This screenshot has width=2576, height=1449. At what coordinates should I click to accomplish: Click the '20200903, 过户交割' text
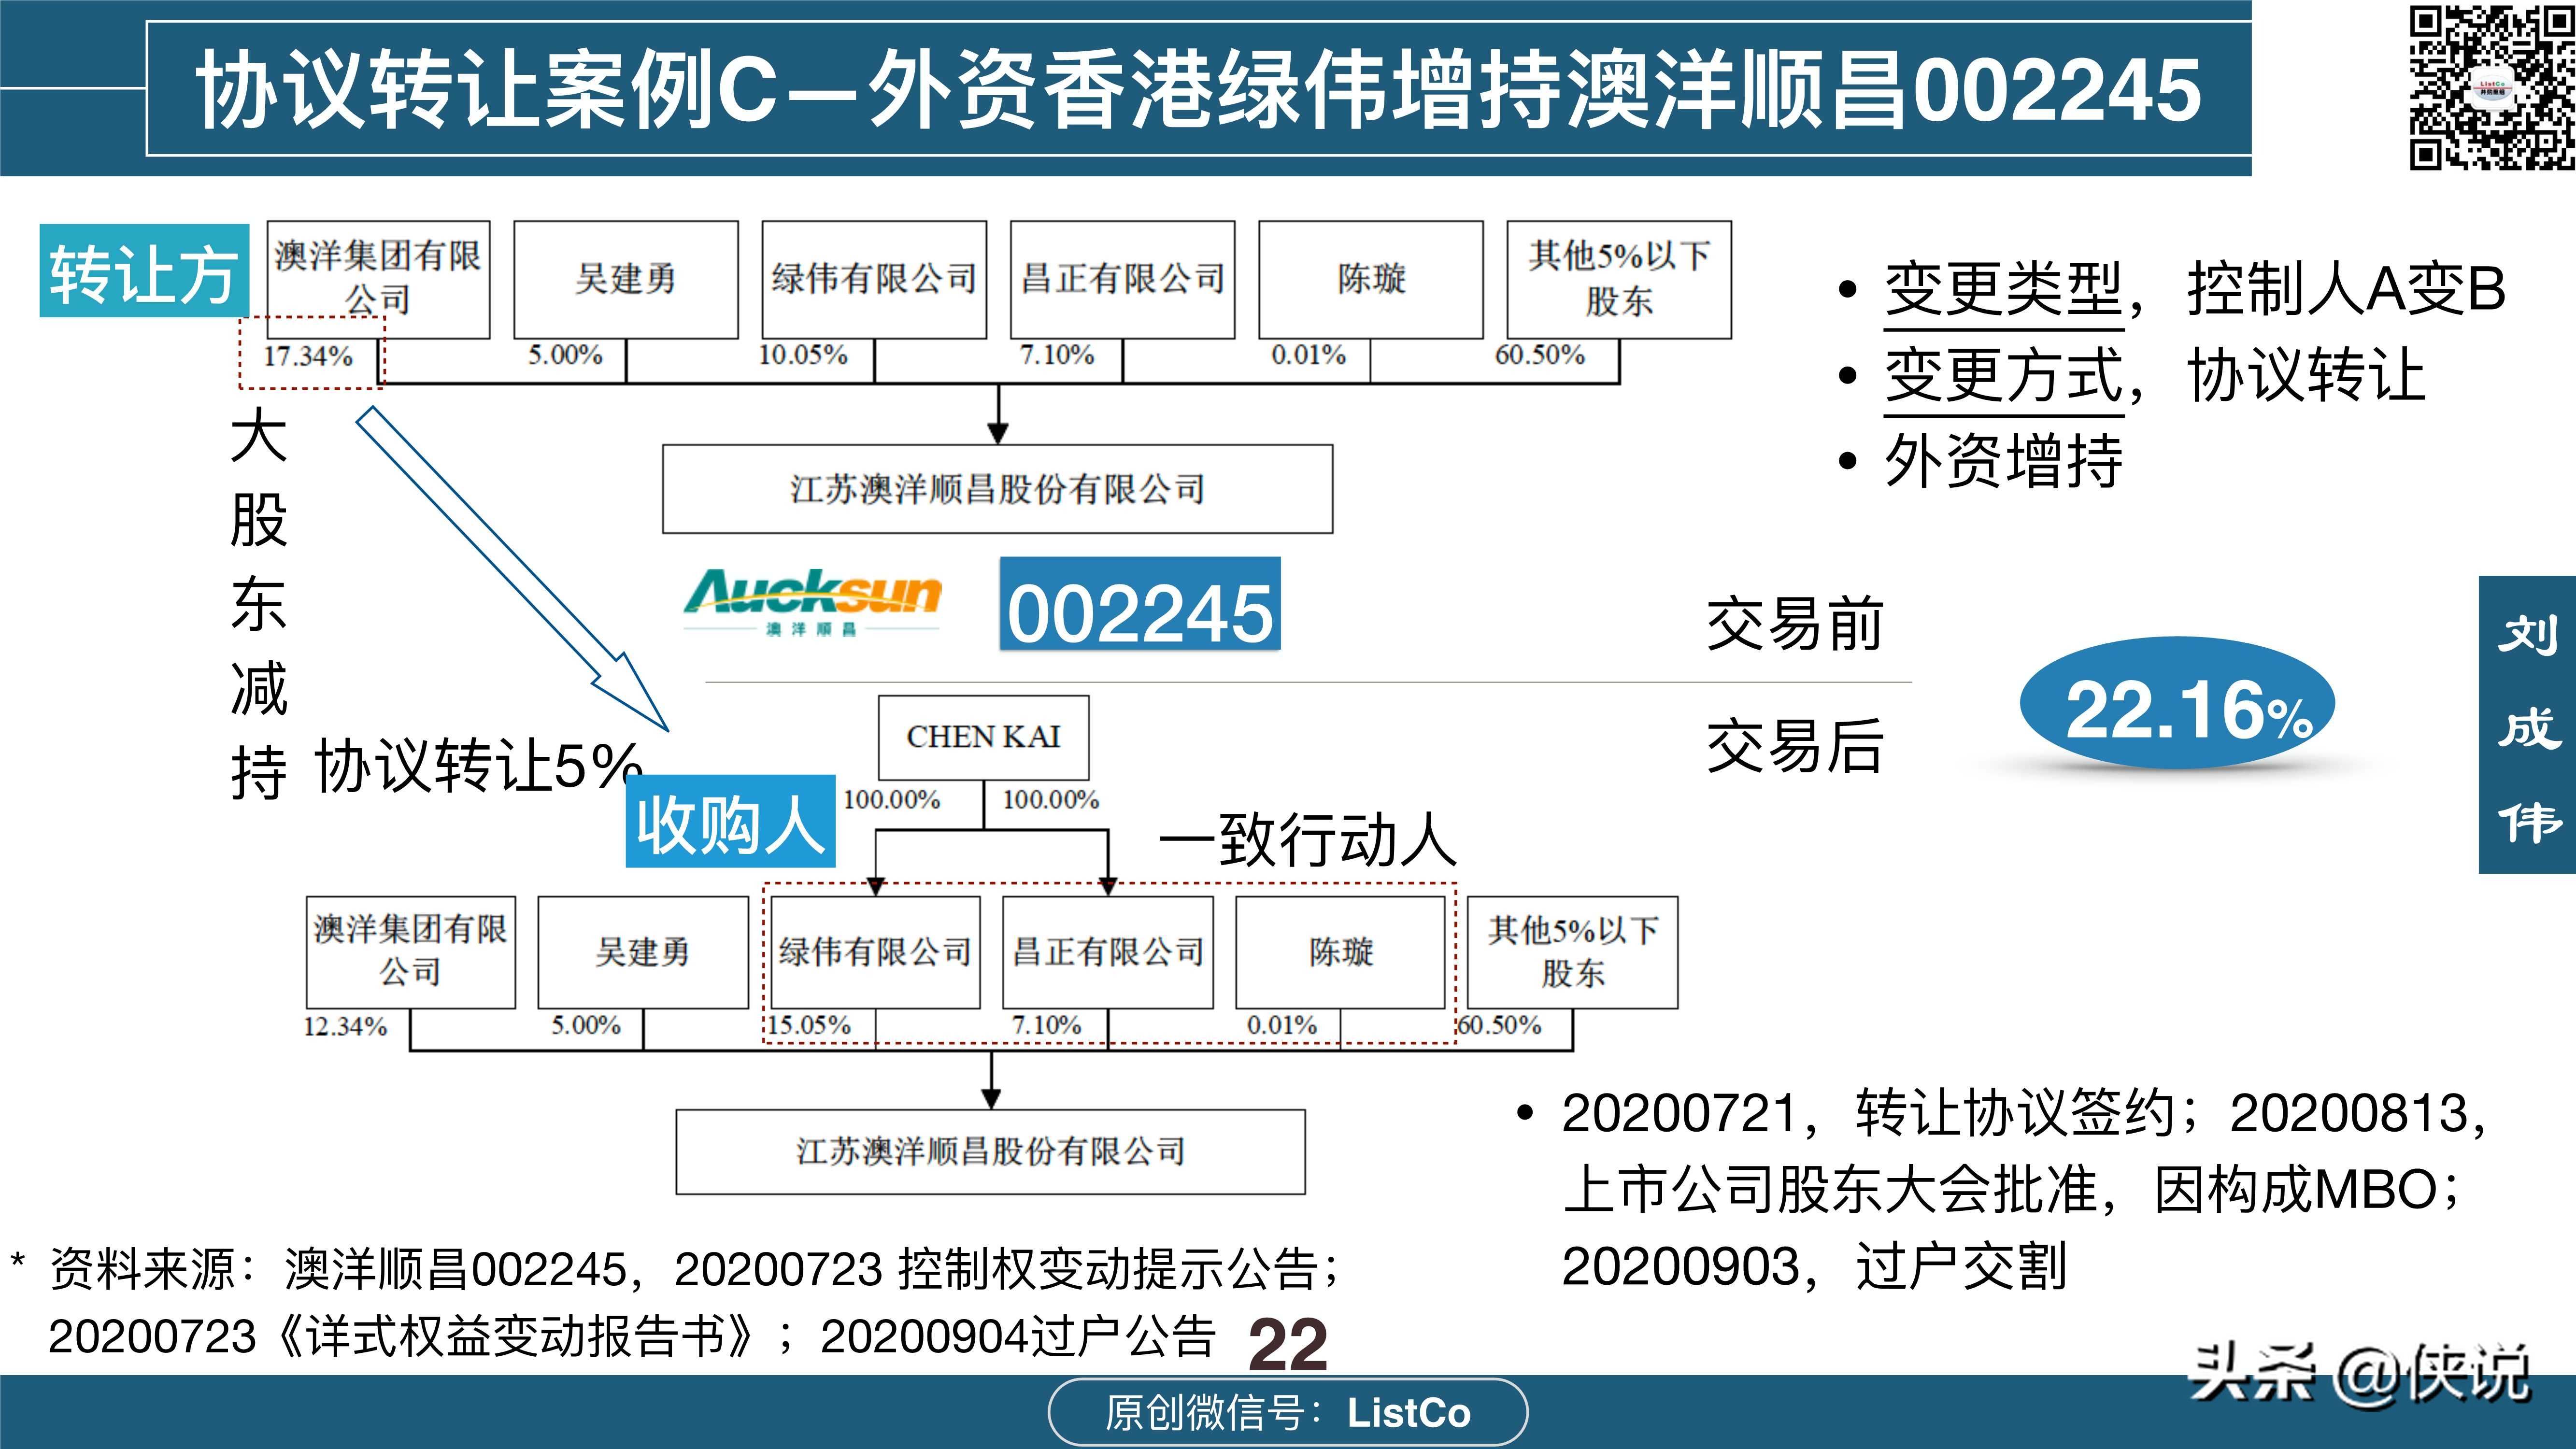point(1814,1267)
